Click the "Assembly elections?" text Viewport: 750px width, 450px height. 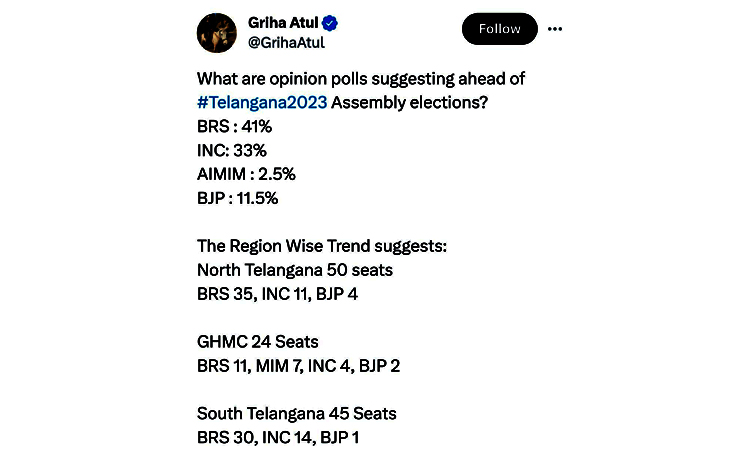click(x=409, y=102)
